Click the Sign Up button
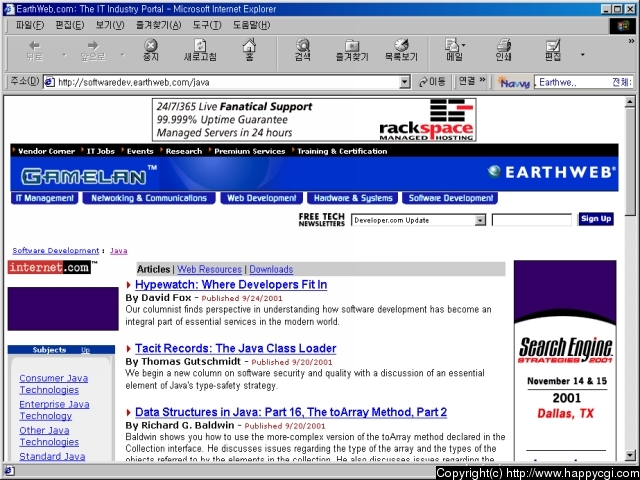Viewport: 640px width, 480px height. point(596,219)
